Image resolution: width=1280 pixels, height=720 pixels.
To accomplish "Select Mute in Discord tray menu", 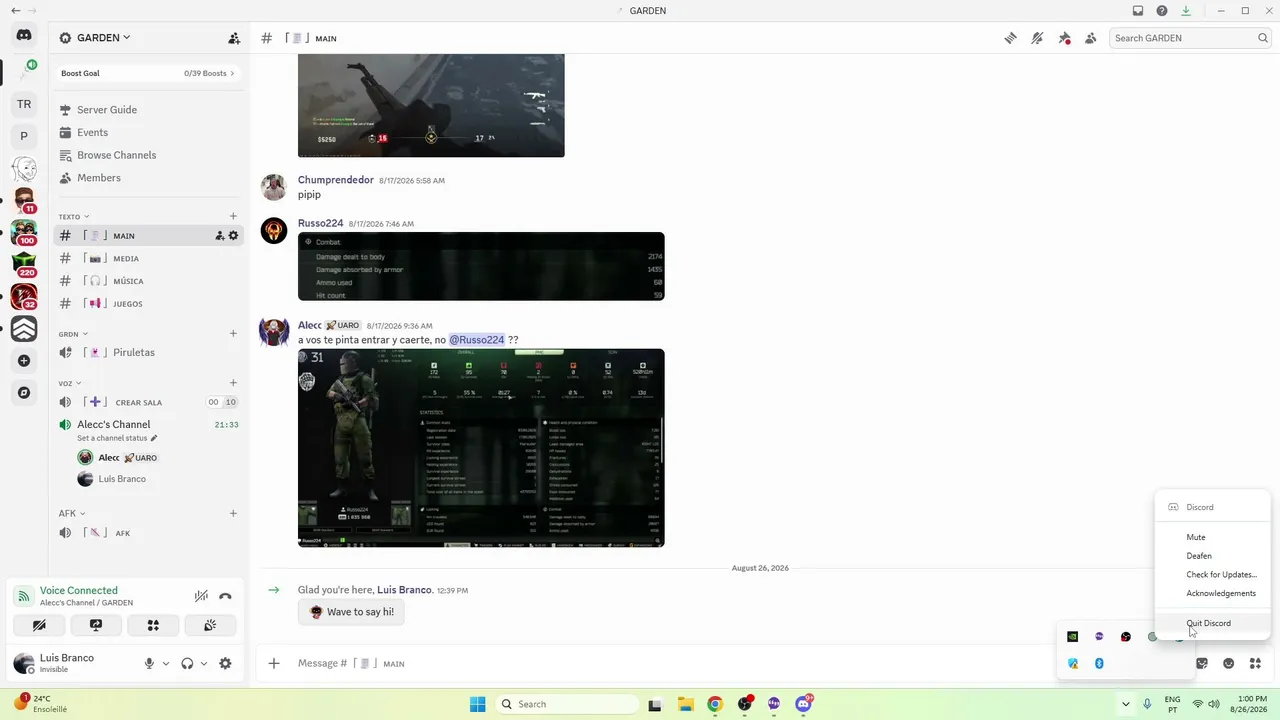I will click(1212, 537).
